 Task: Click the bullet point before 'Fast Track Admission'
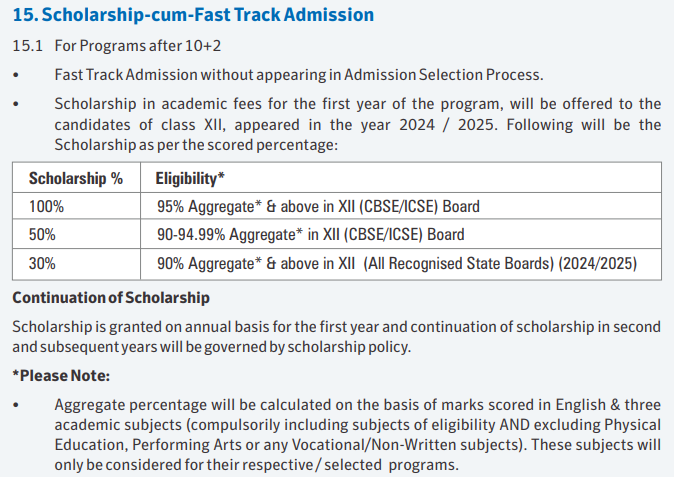[x=17, y=76]
